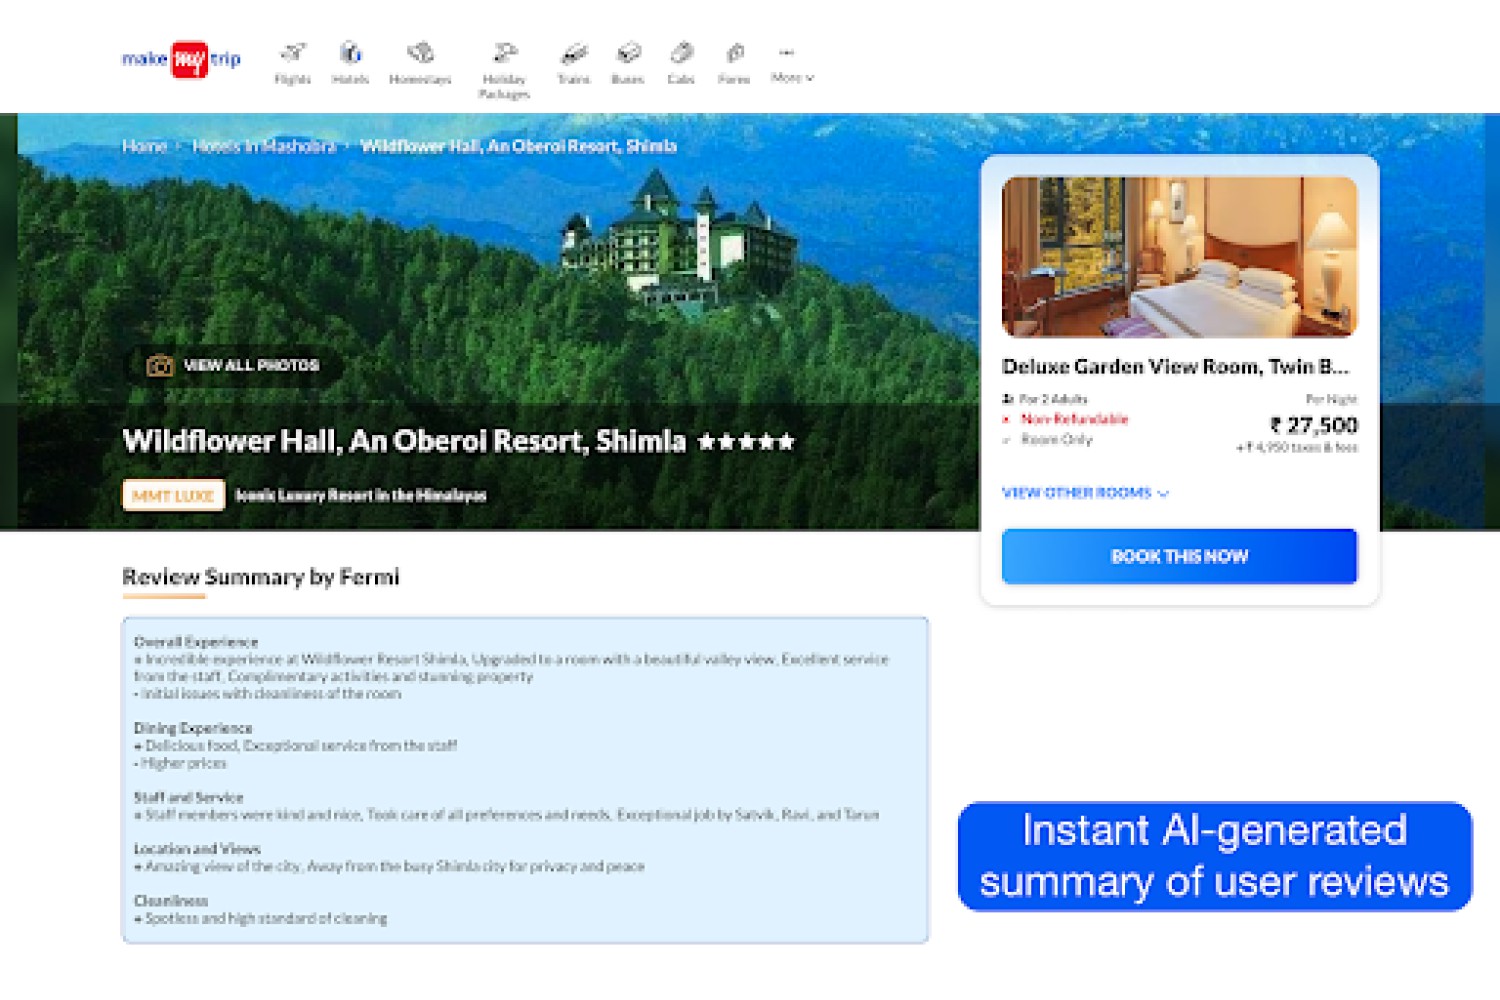This screenshot has height=1000, width=1500.
Task: Select the Buses icon in navigation
Action: [x=628, y=52]
